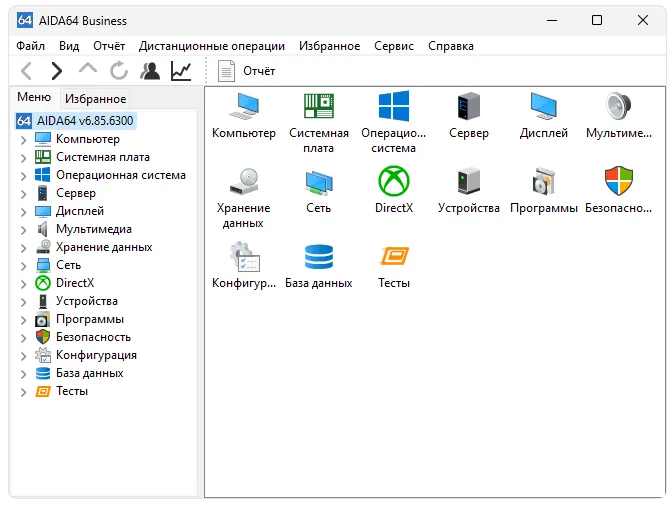
Task: Click the Forward arrow toolbar button
Action: (57, 71)
